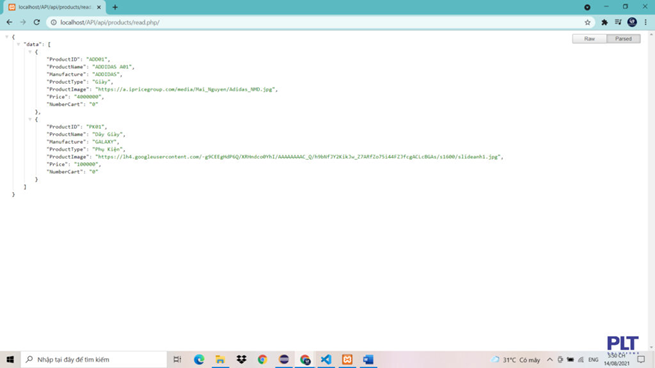Open a new tab with the plus button

pyautogui.click(x=115, y=7)
